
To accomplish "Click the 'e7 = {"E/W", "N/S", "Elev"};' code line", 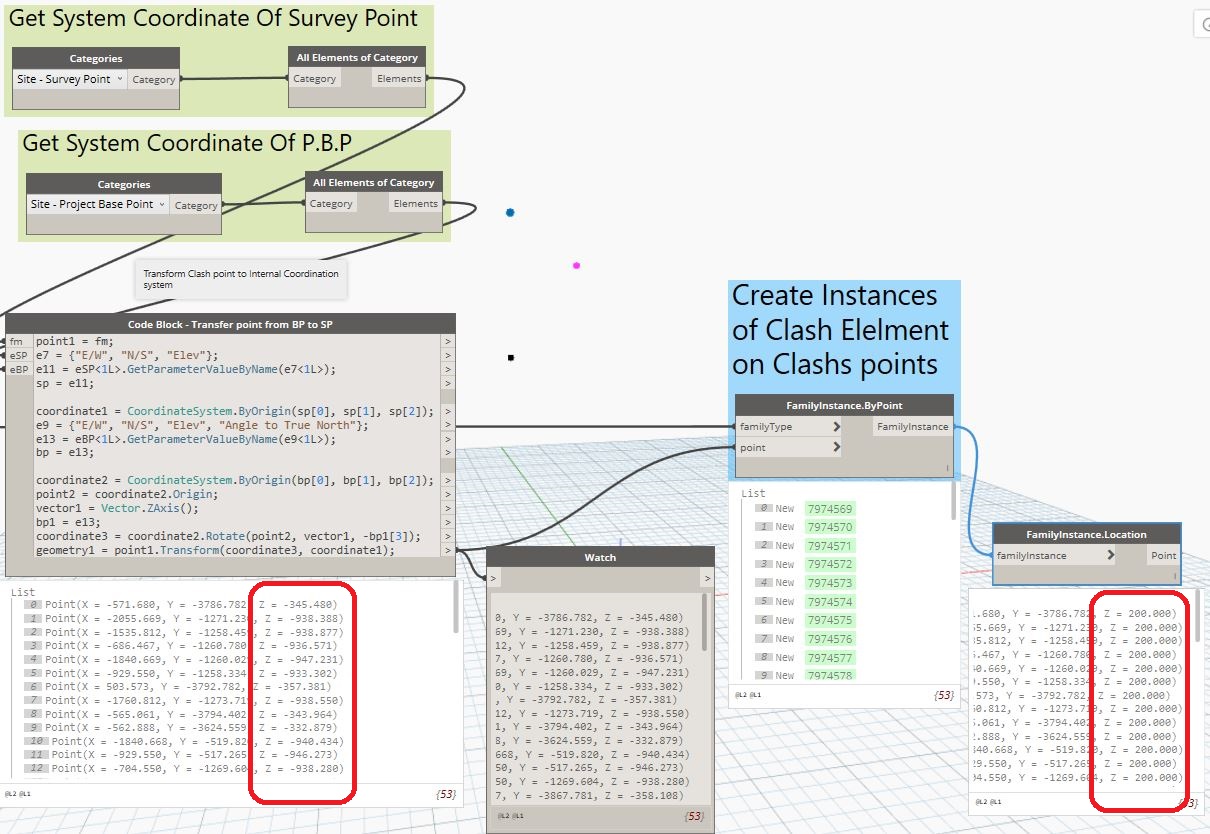I will coord(125,355).
